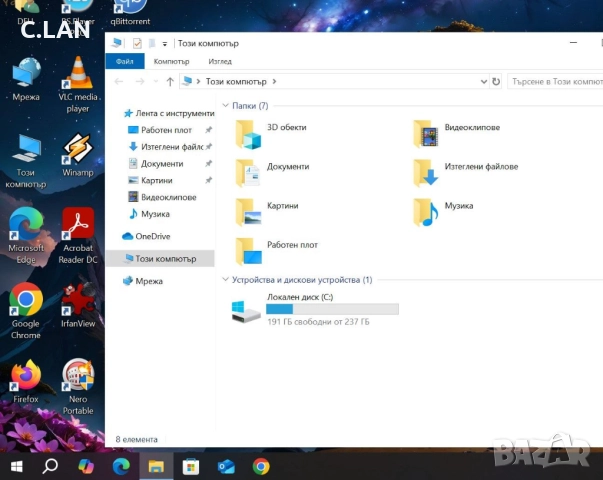
Task: Select Локален диск (C:) drive
Action: [315, 310]
